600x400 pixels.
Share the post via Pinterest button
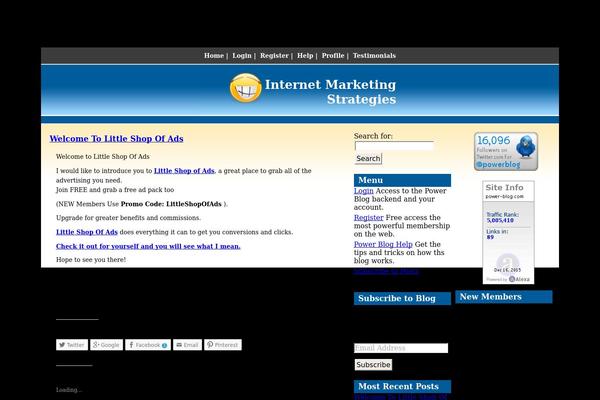point(223,345)
